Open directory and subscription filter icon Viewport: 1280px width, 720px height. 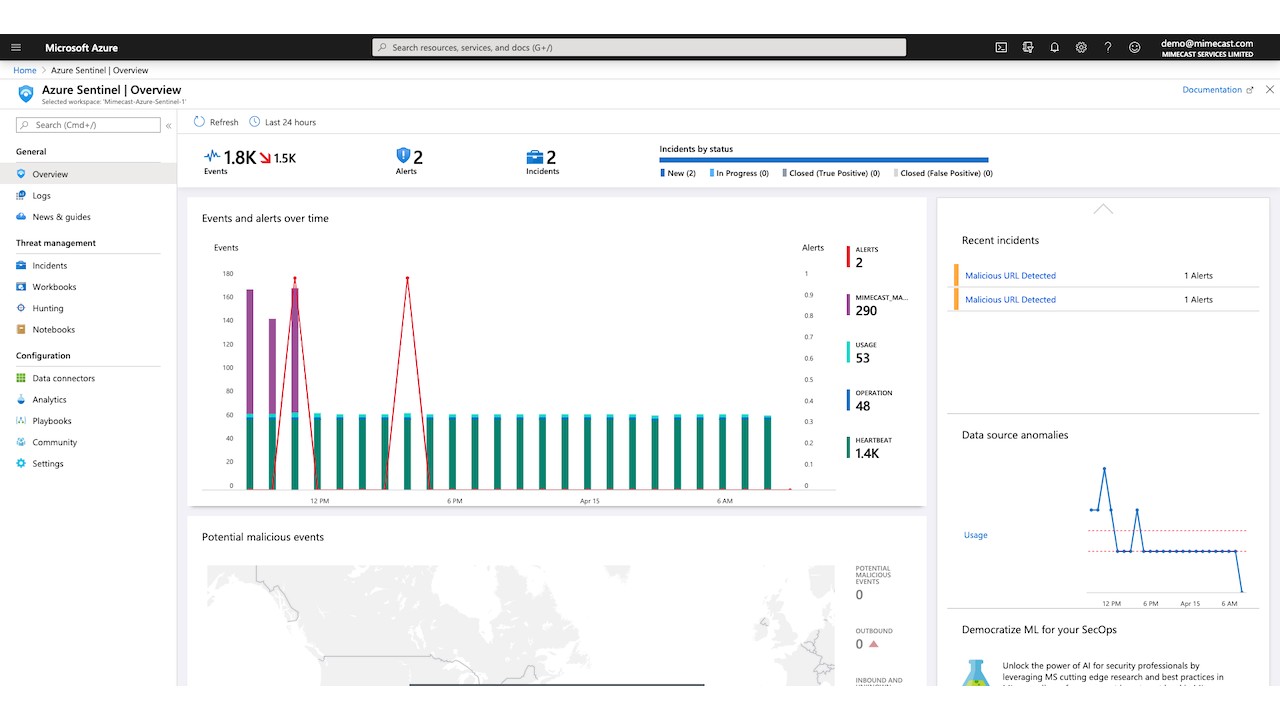tap(1028, 47)
